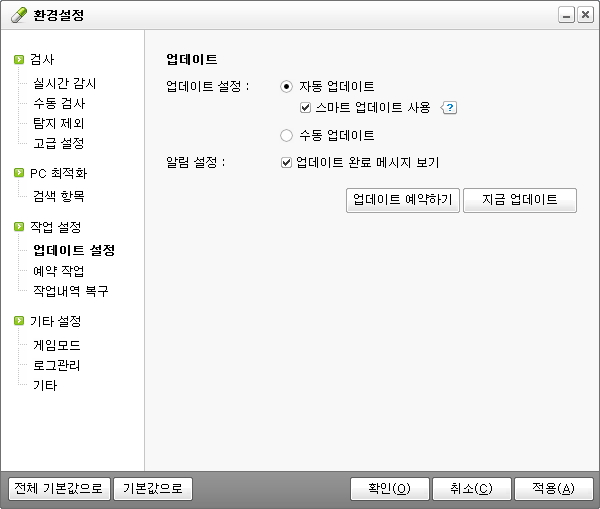This screenshot has width=600, height=509.
Task: Click the 적용(A) apply button
Action: (553, 489)
